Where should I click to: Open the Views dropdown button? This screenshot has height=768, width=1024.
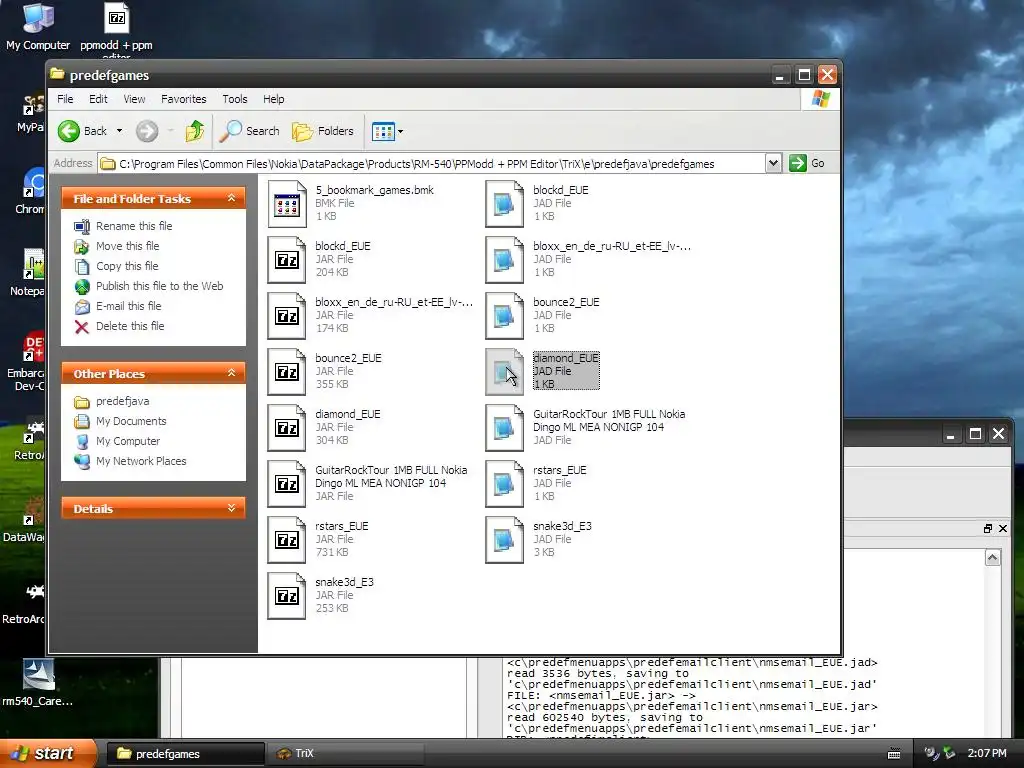pyautogui.click(x=388, y=131)
